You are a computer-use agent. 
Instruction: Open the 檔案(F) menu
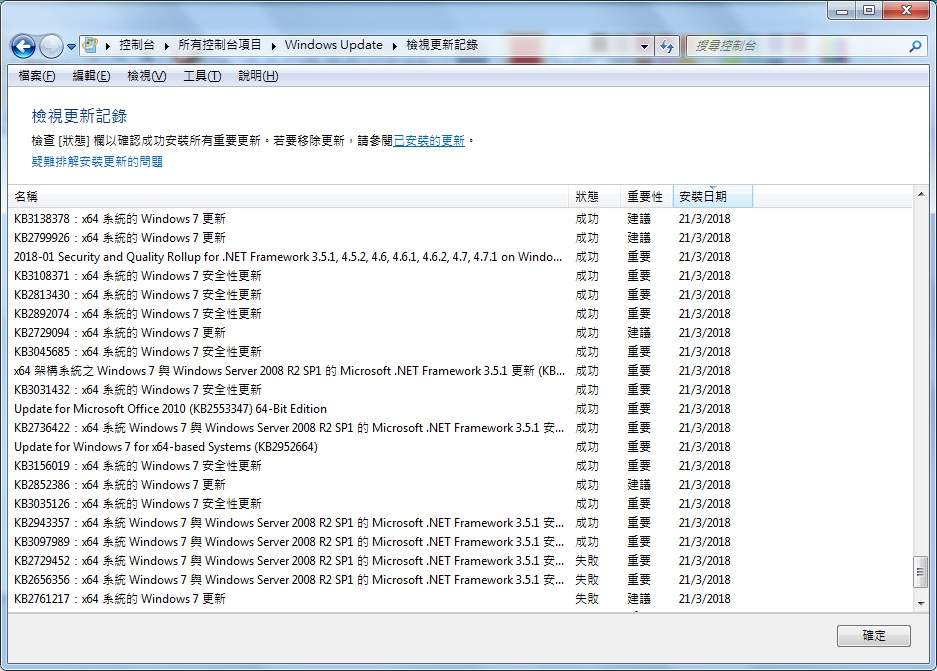point(36,76)
